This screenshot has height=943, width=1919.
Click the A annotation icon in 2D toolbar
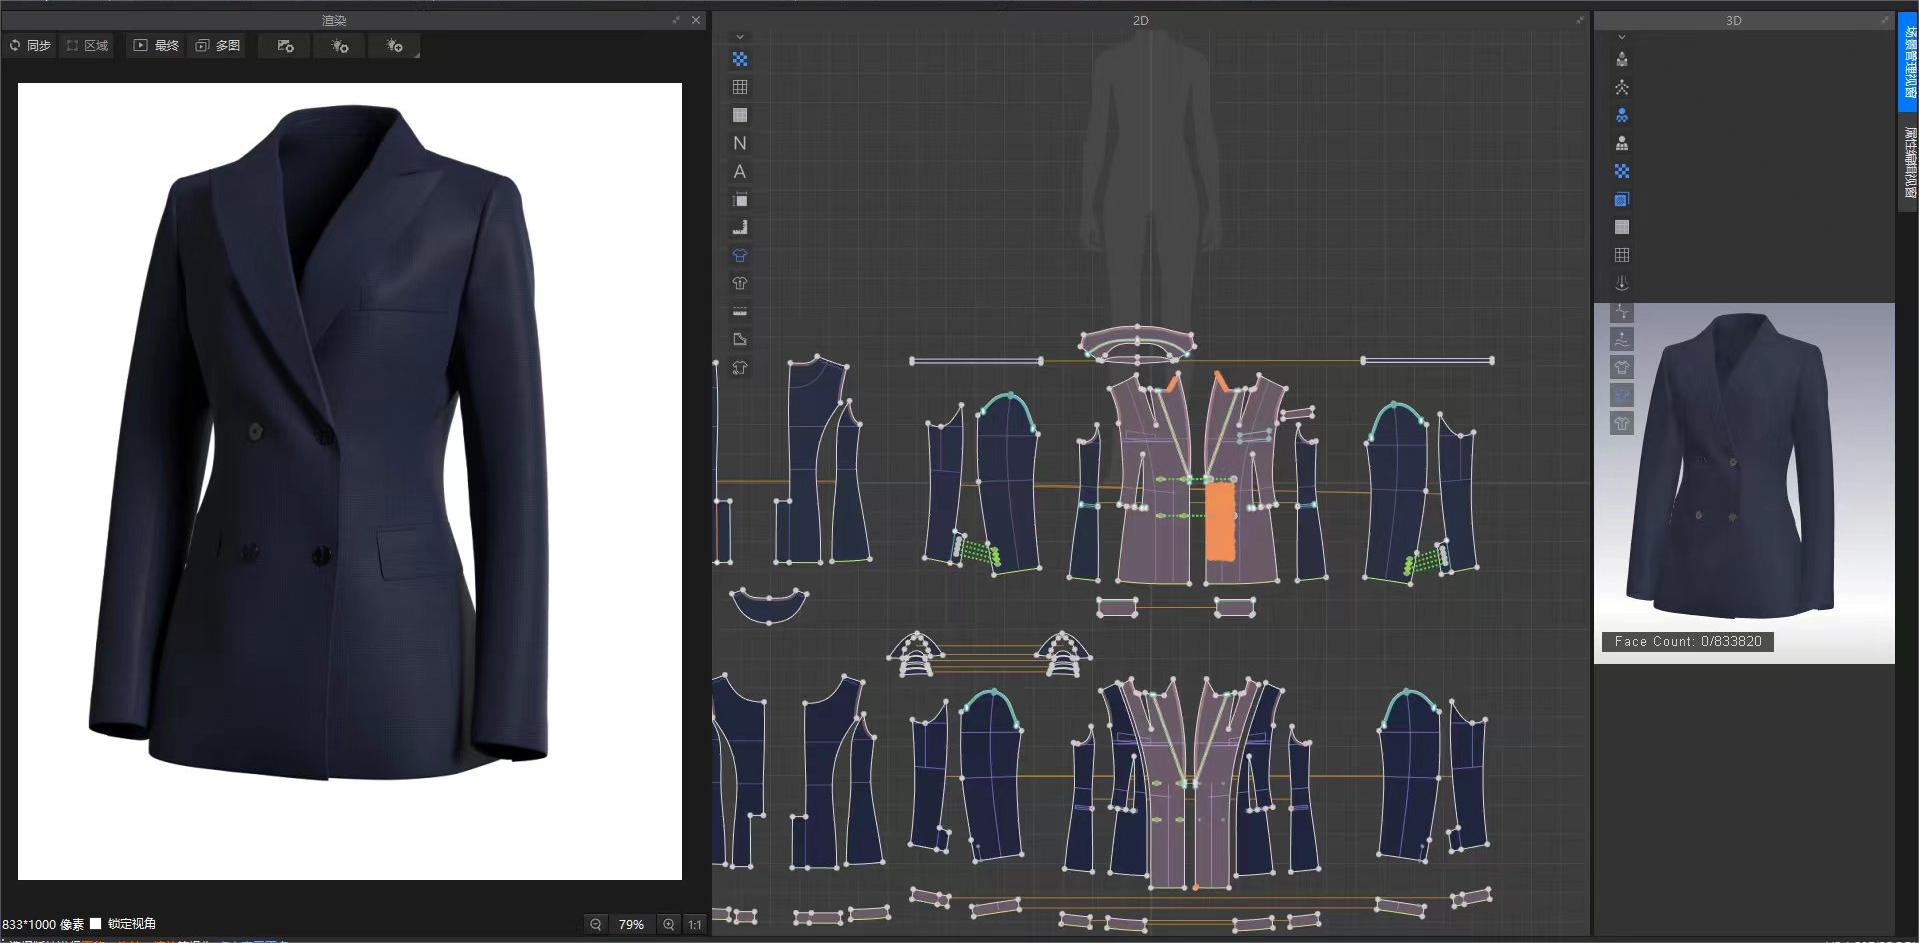pos(740,171)
